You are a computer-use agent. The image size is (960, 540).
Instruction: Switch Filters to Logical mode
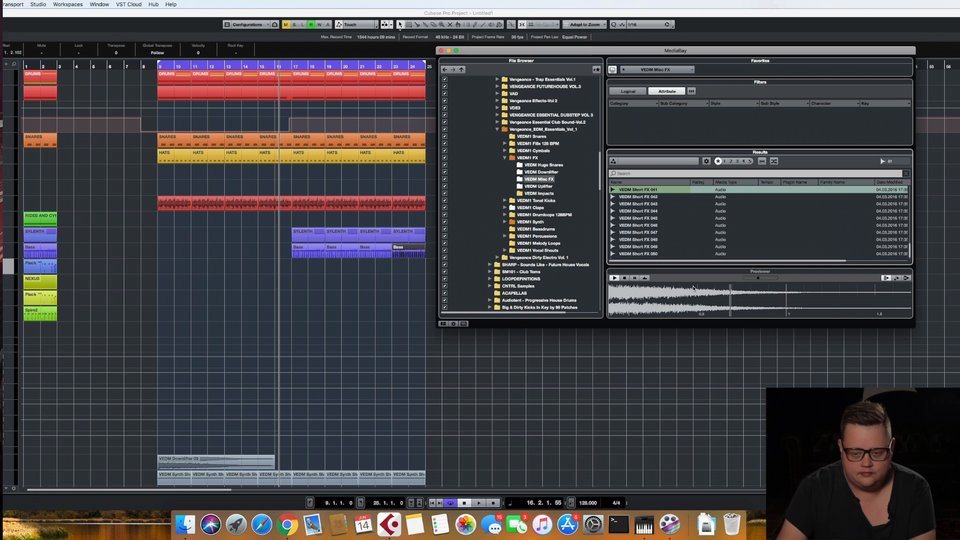tap(628, 91)
